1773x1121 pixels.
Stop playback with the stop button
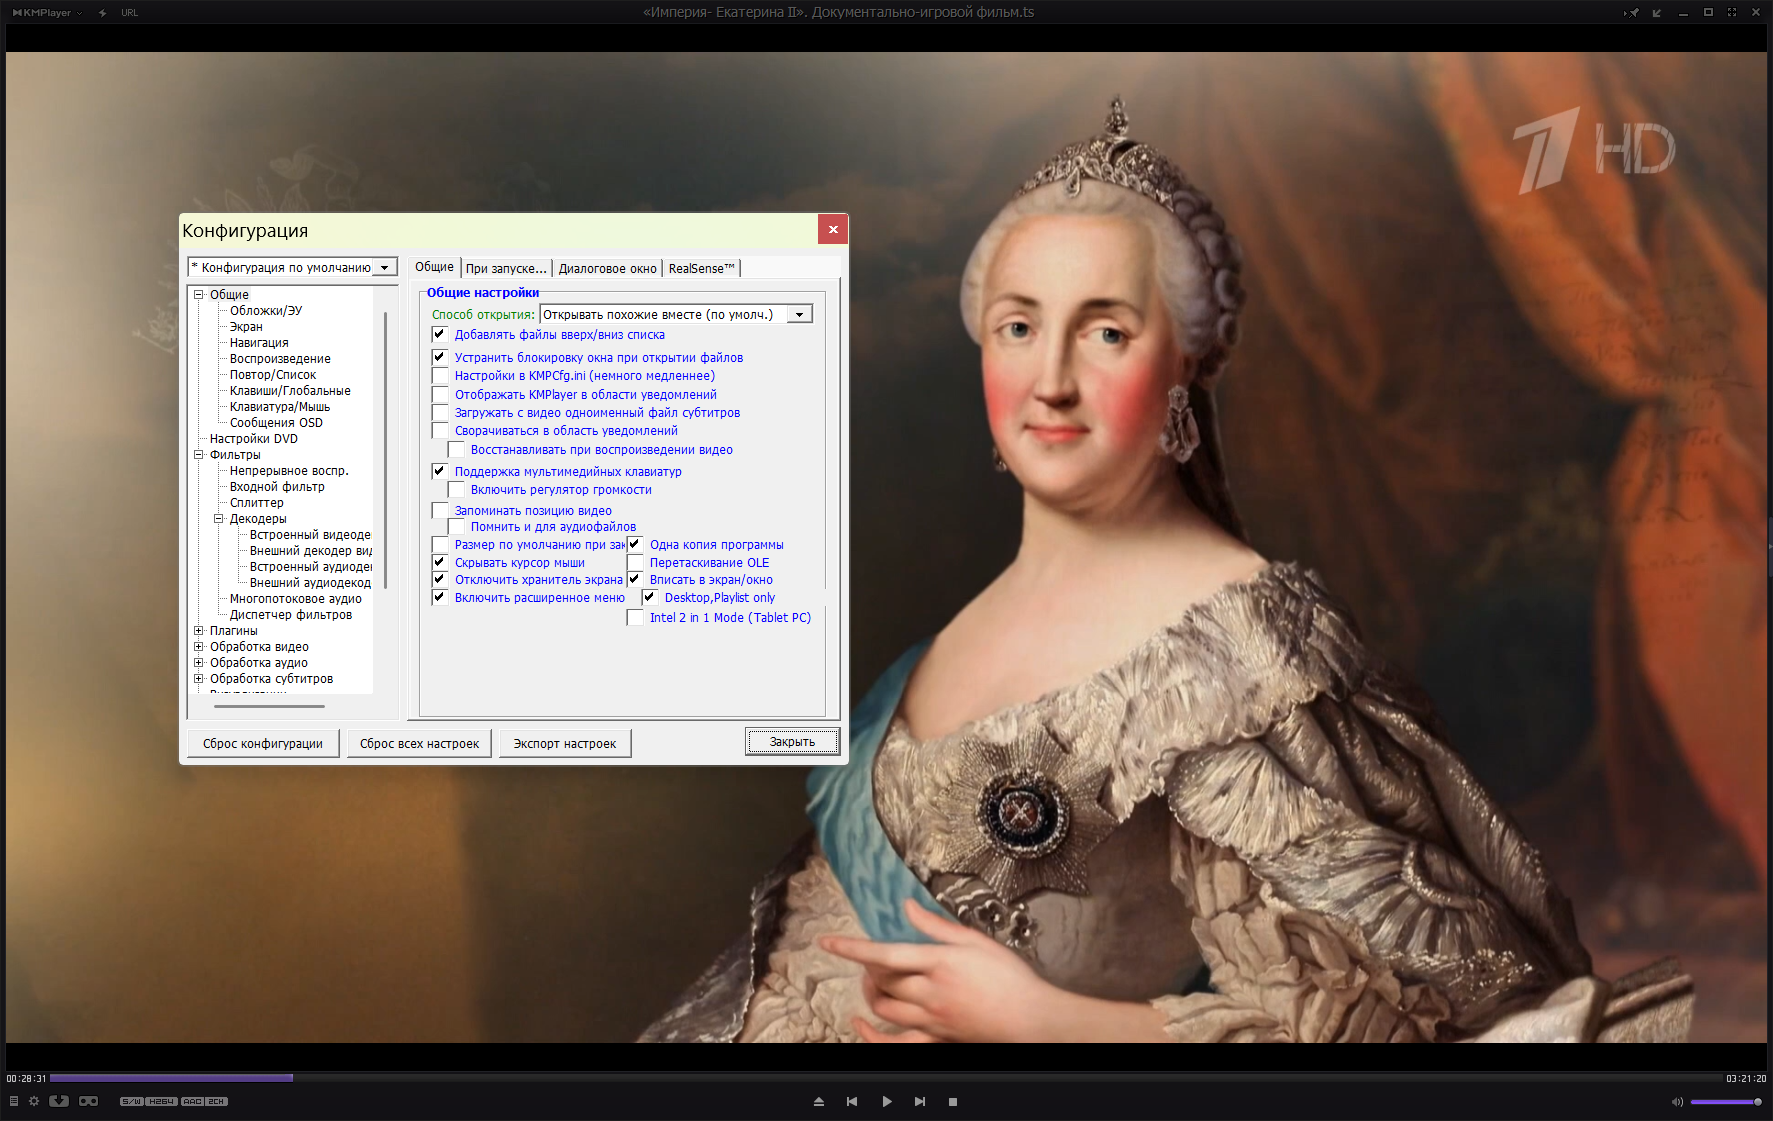click(x=953, y=1102)
